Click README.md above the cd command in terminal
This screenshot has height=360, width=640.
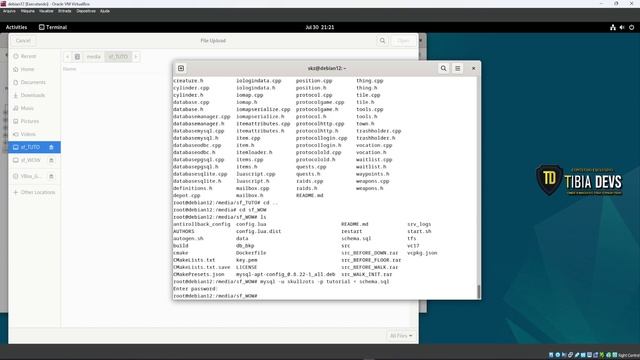309,195
